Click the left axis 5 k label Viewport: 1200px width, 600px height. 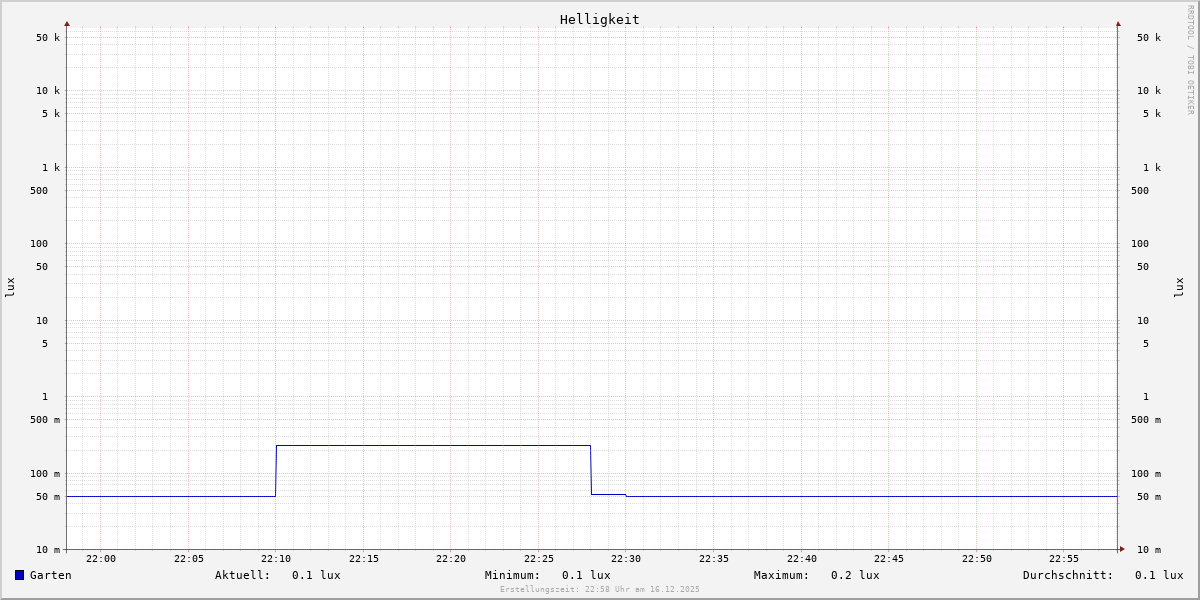point(51,114)
